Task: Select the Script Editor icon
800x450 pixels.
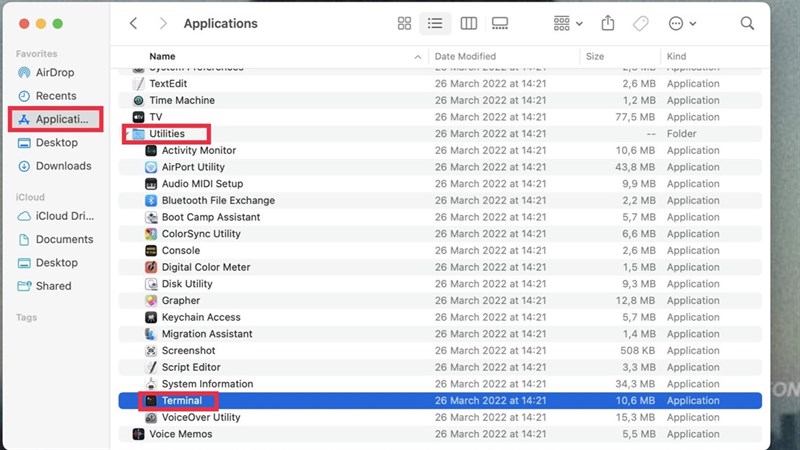Action: tap(151, 367)
